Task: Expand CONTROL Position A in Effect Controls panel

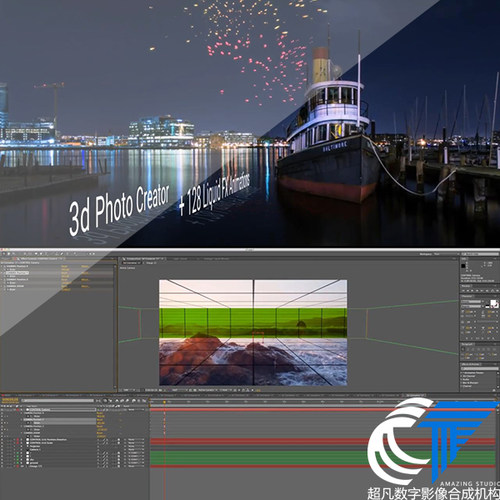Action: click(x=2, y=266)
